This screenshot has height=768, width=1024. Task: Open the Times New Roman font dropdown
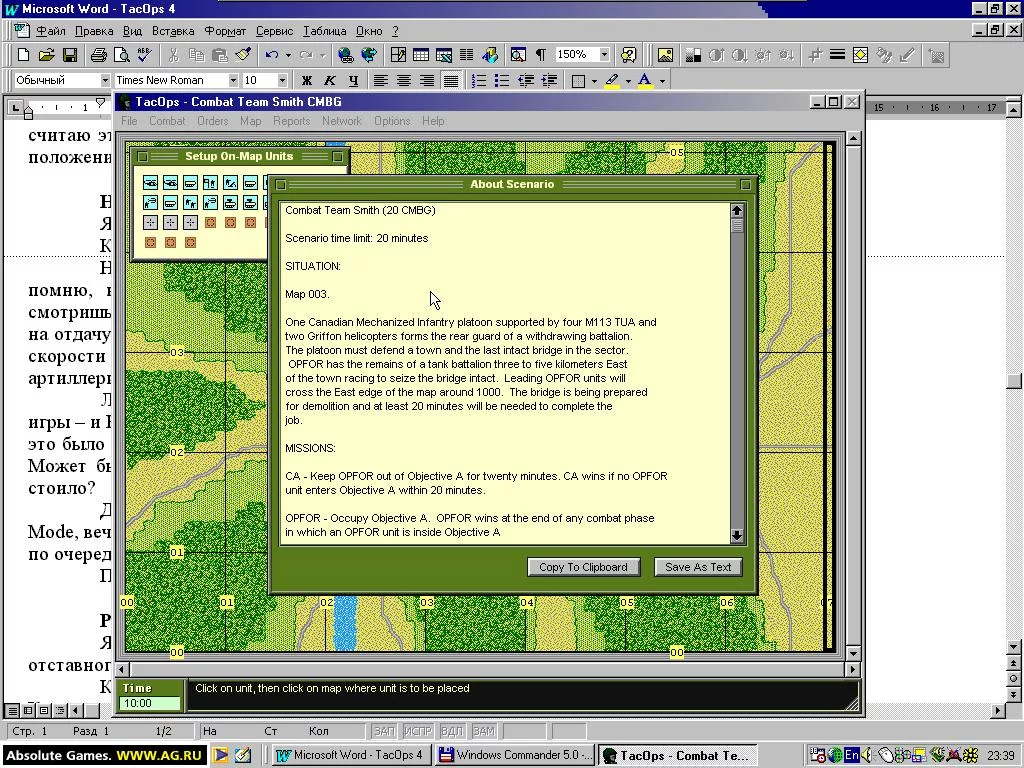point(233,80)
